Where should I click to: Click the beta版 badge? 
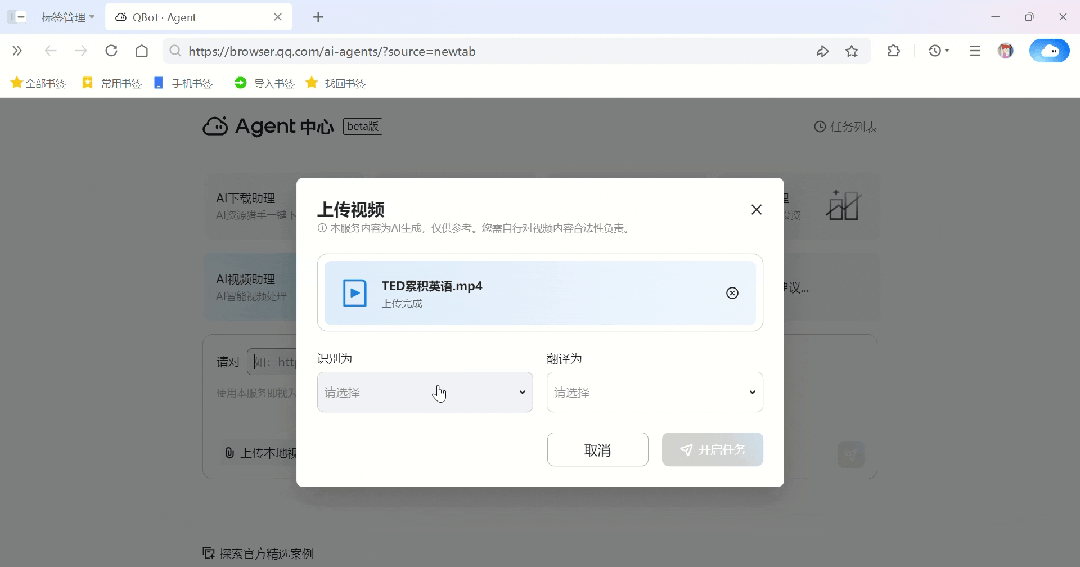pyautogui.click(x=362, y=126)
